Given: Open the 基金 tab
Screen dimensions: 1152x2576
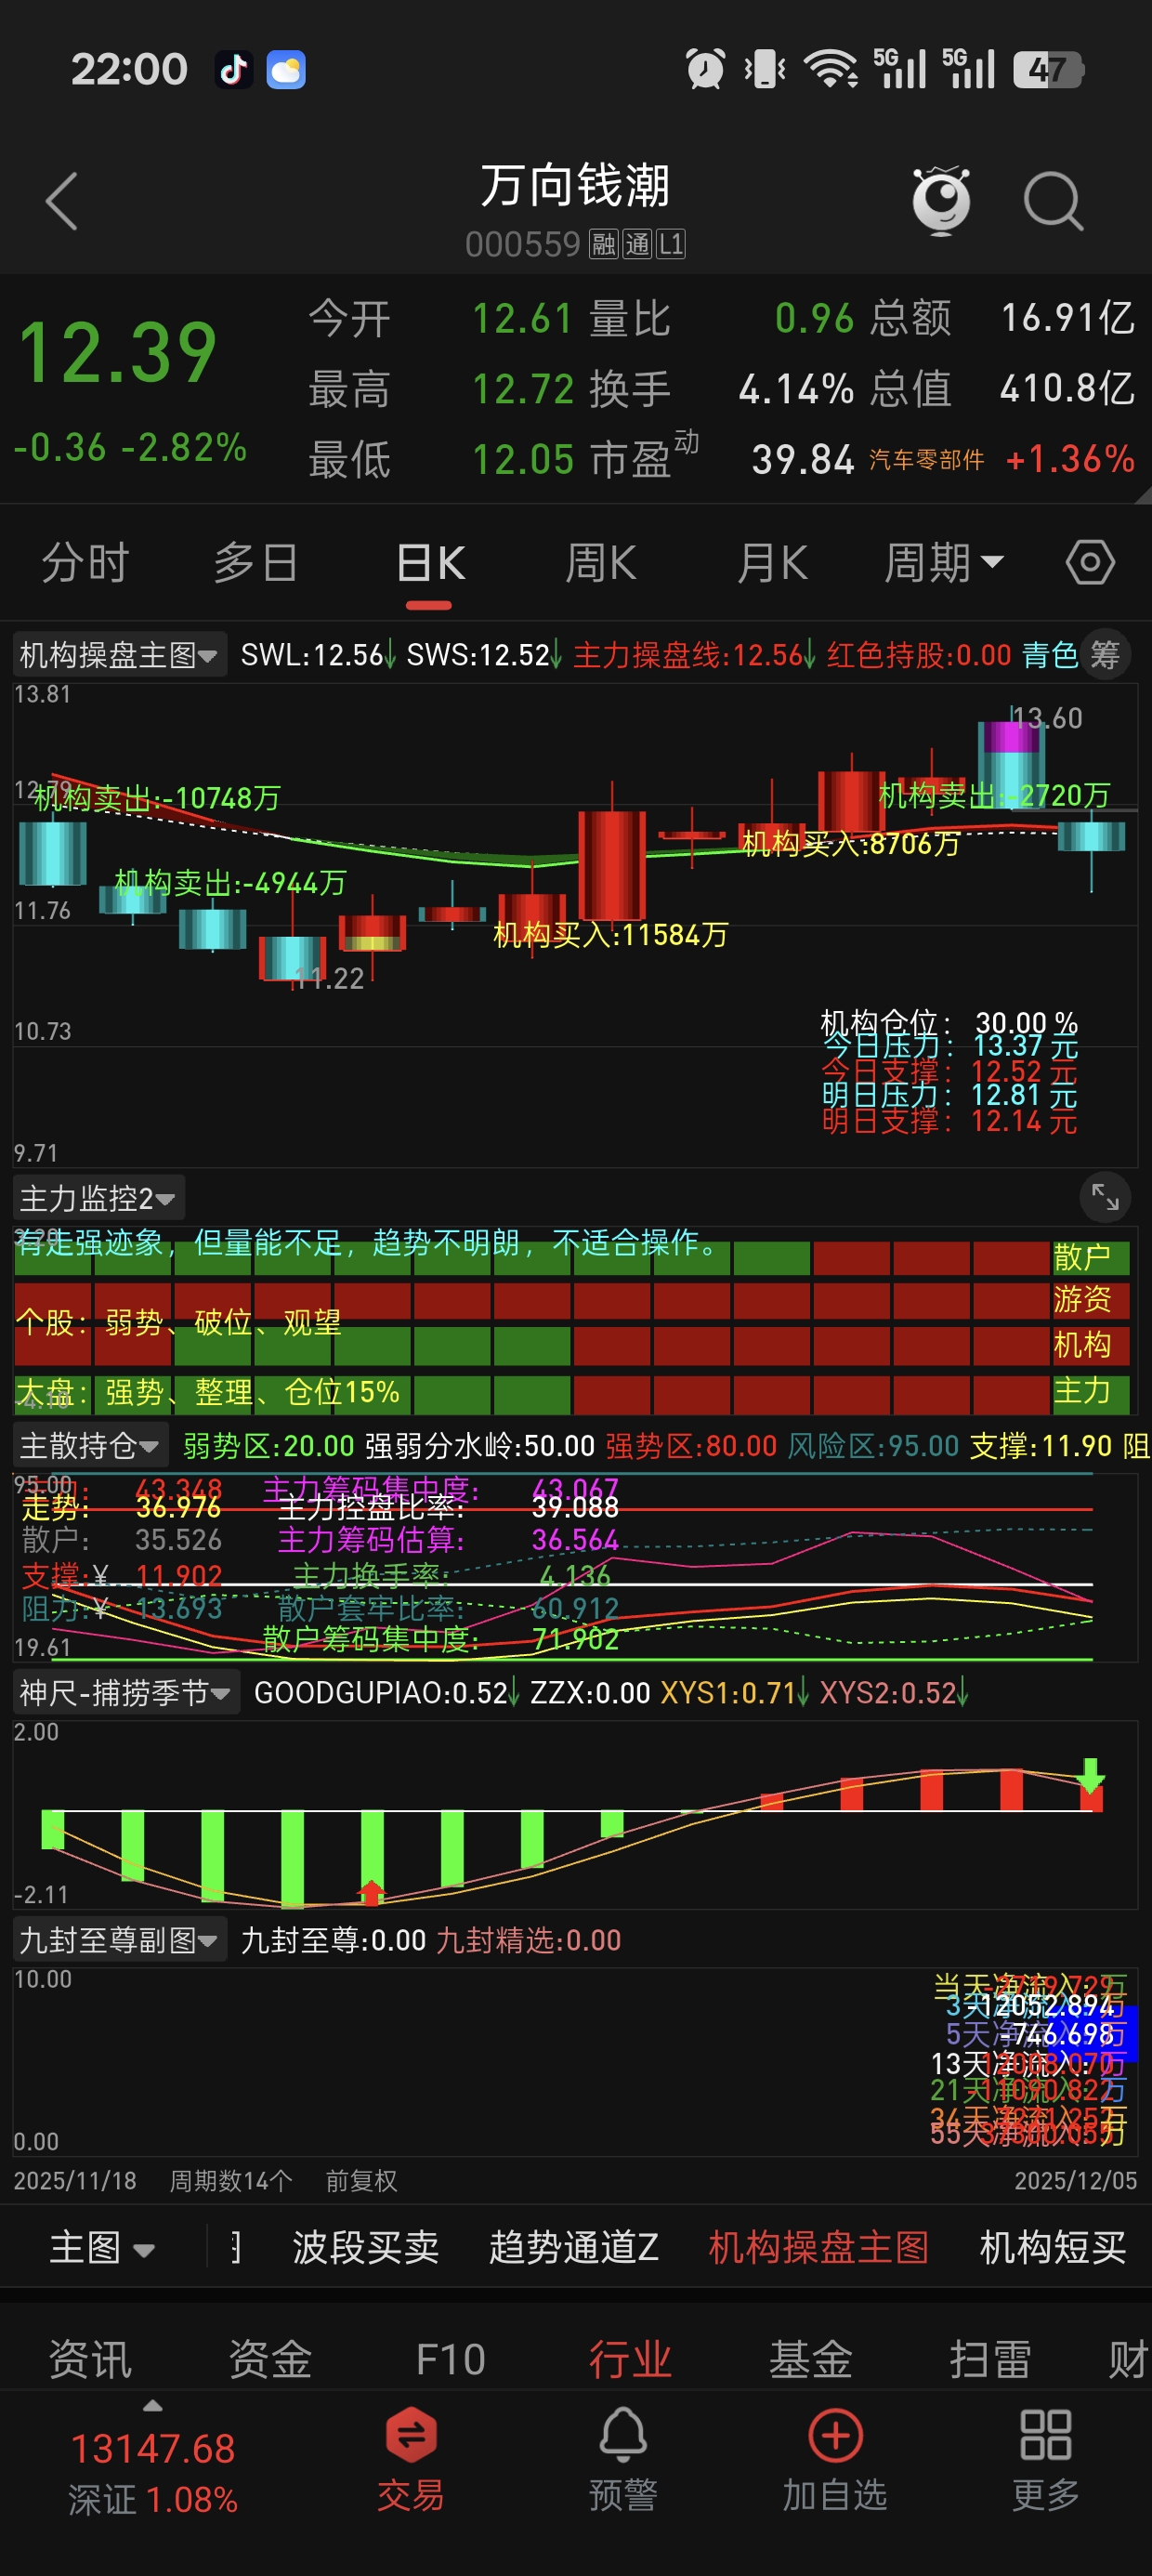Looking at the screenshot, I should point(810,2360).
